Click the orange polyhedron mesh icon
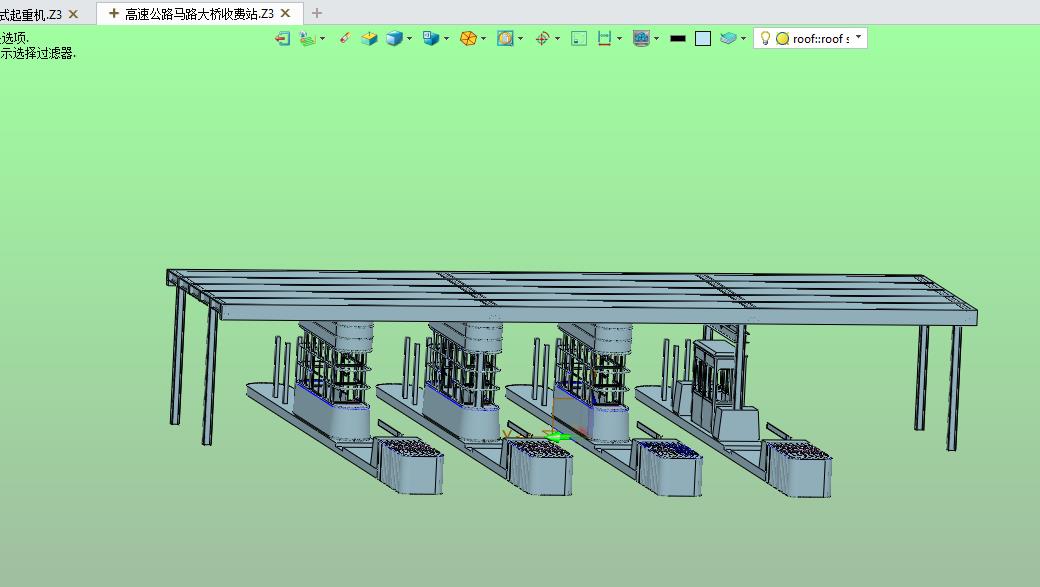Viewport: 1040px width, 587px height. coord(468,38)
